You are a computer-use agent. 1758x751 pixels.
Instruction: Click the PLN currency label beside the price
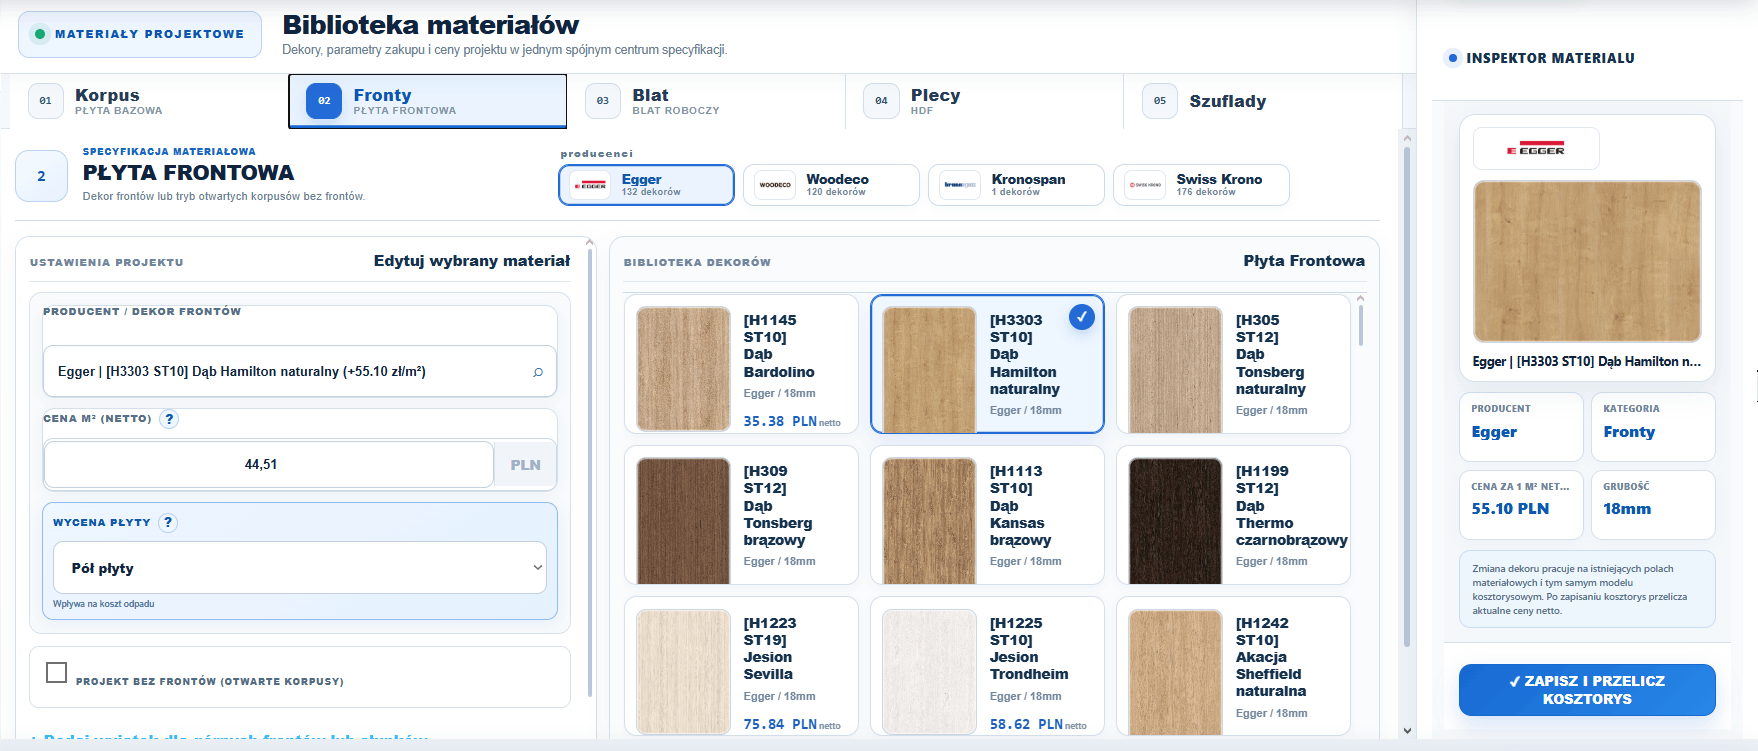pos(525,465)
